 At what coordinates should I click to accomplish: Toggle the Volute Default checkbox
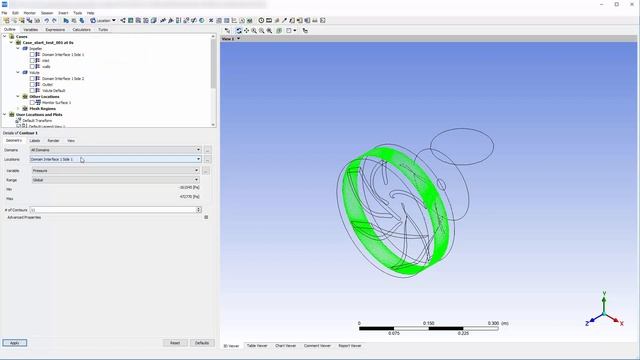tap(32, 90)
